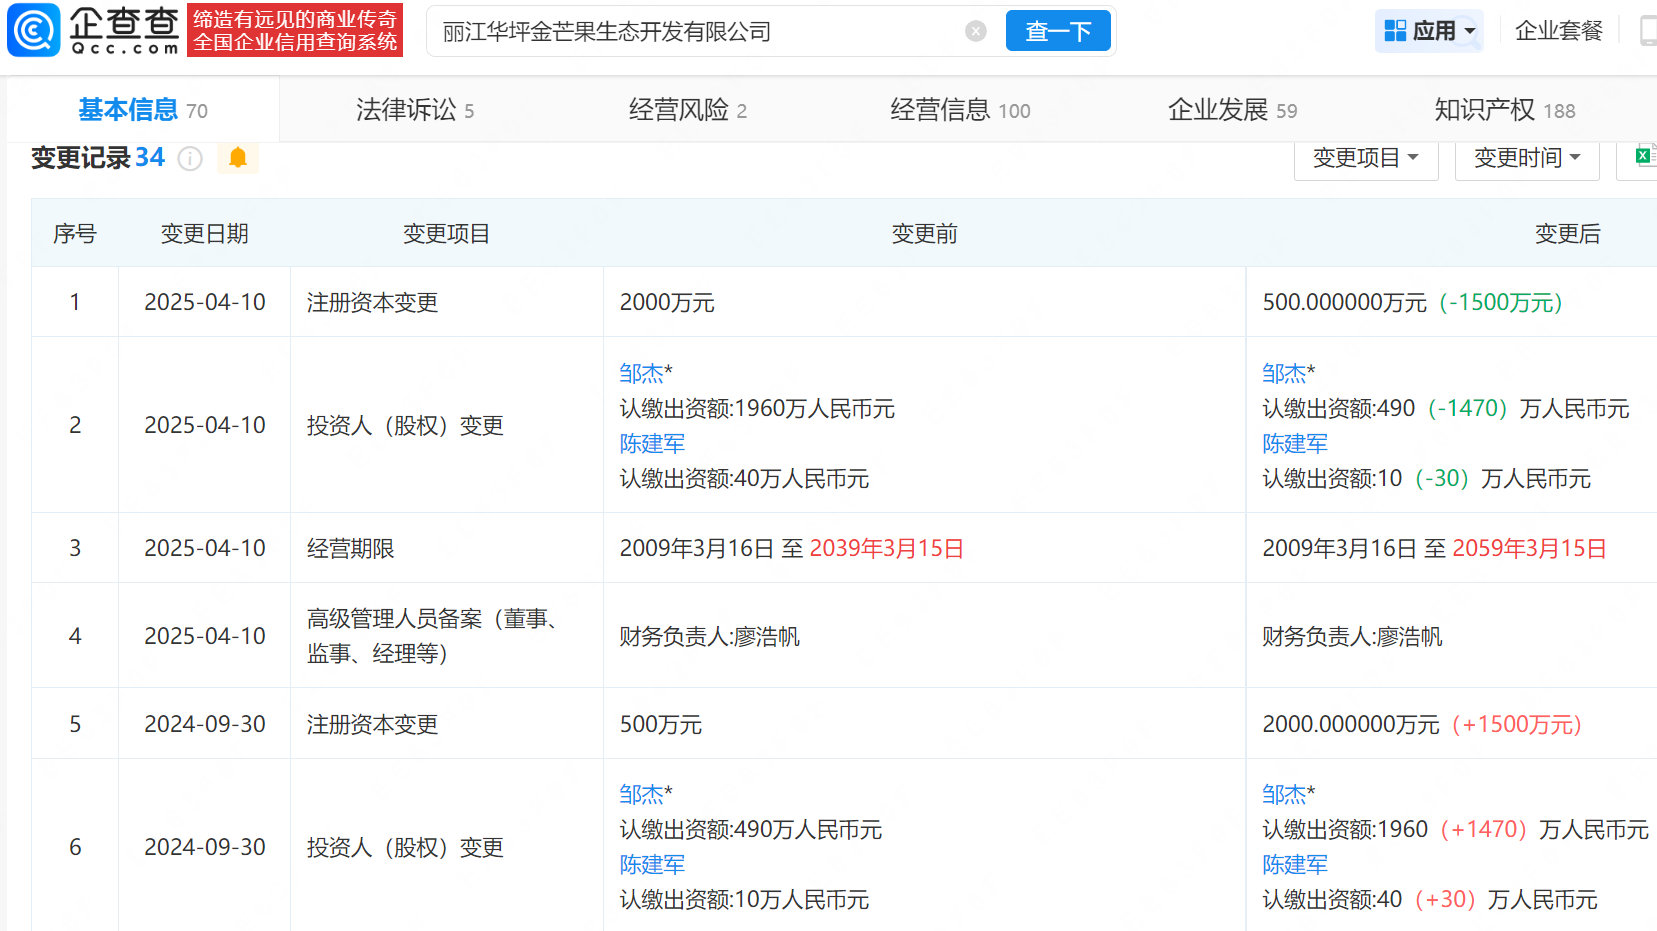Click the 查一下 search button
Screen dimensions: 1657x931
pyautogui.click(x=1058, y=31)
